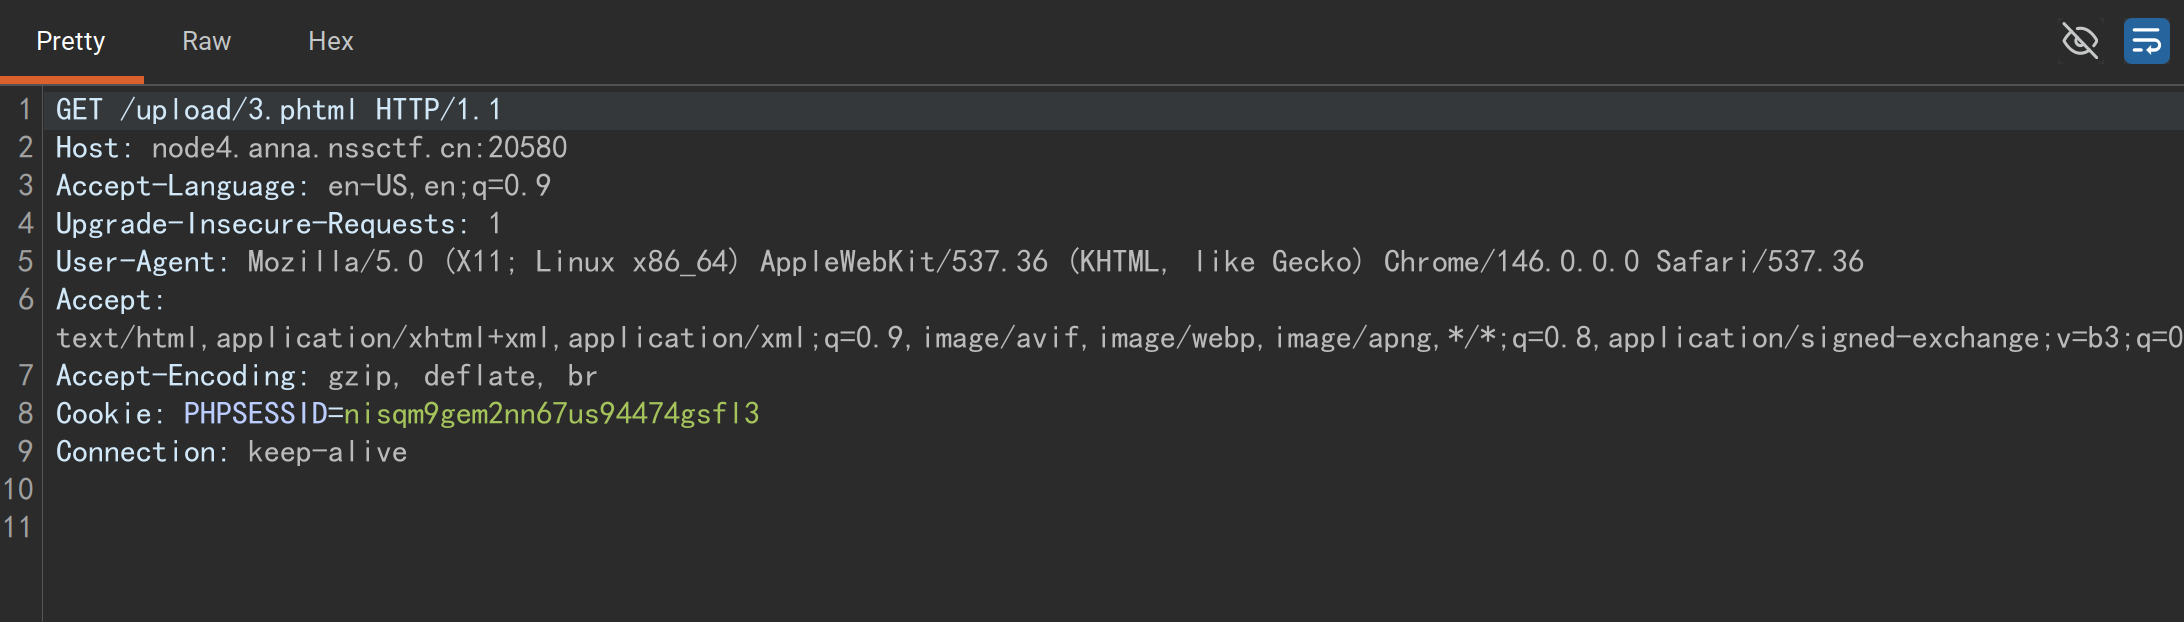Viewport: 2184px width, 622px height.
Task: Click the Host header value node4.anna.nssctf.cn:20580
Action: pos(359,148)
